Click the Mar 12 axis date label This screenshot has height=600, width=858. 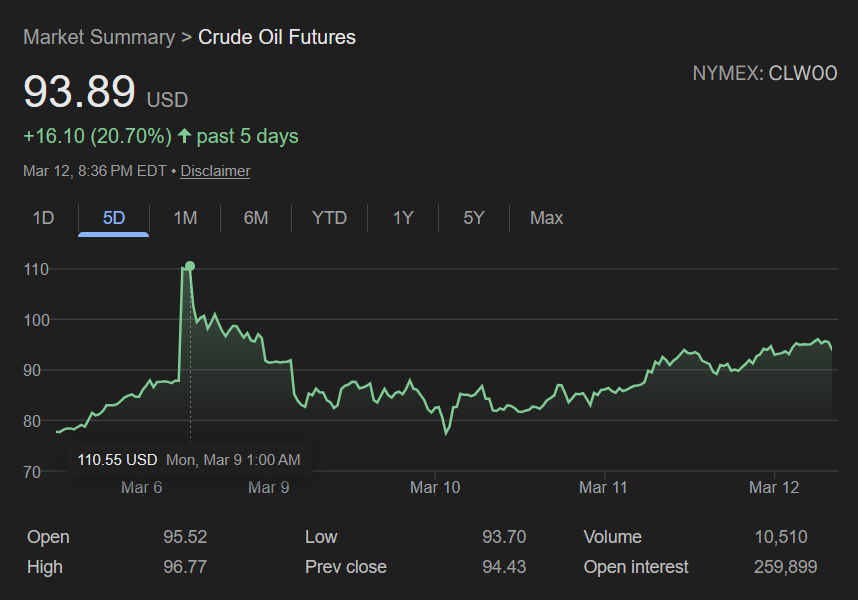tap(774, 487)
